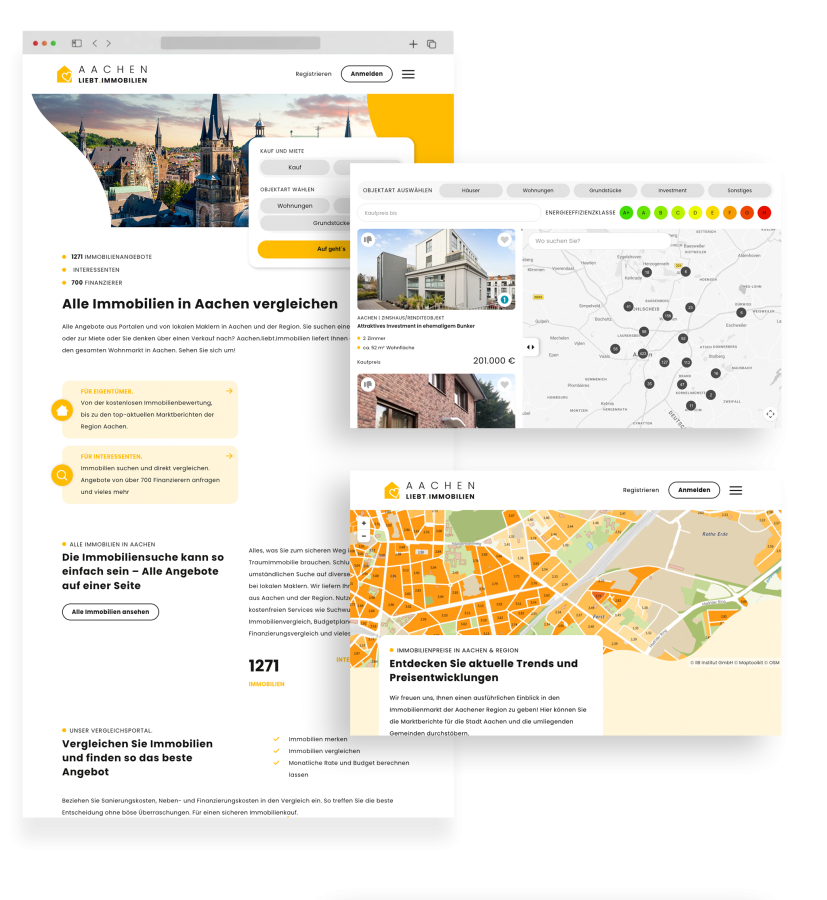Select energy class G swatch
827x900 pixels.
coord(747,212)
